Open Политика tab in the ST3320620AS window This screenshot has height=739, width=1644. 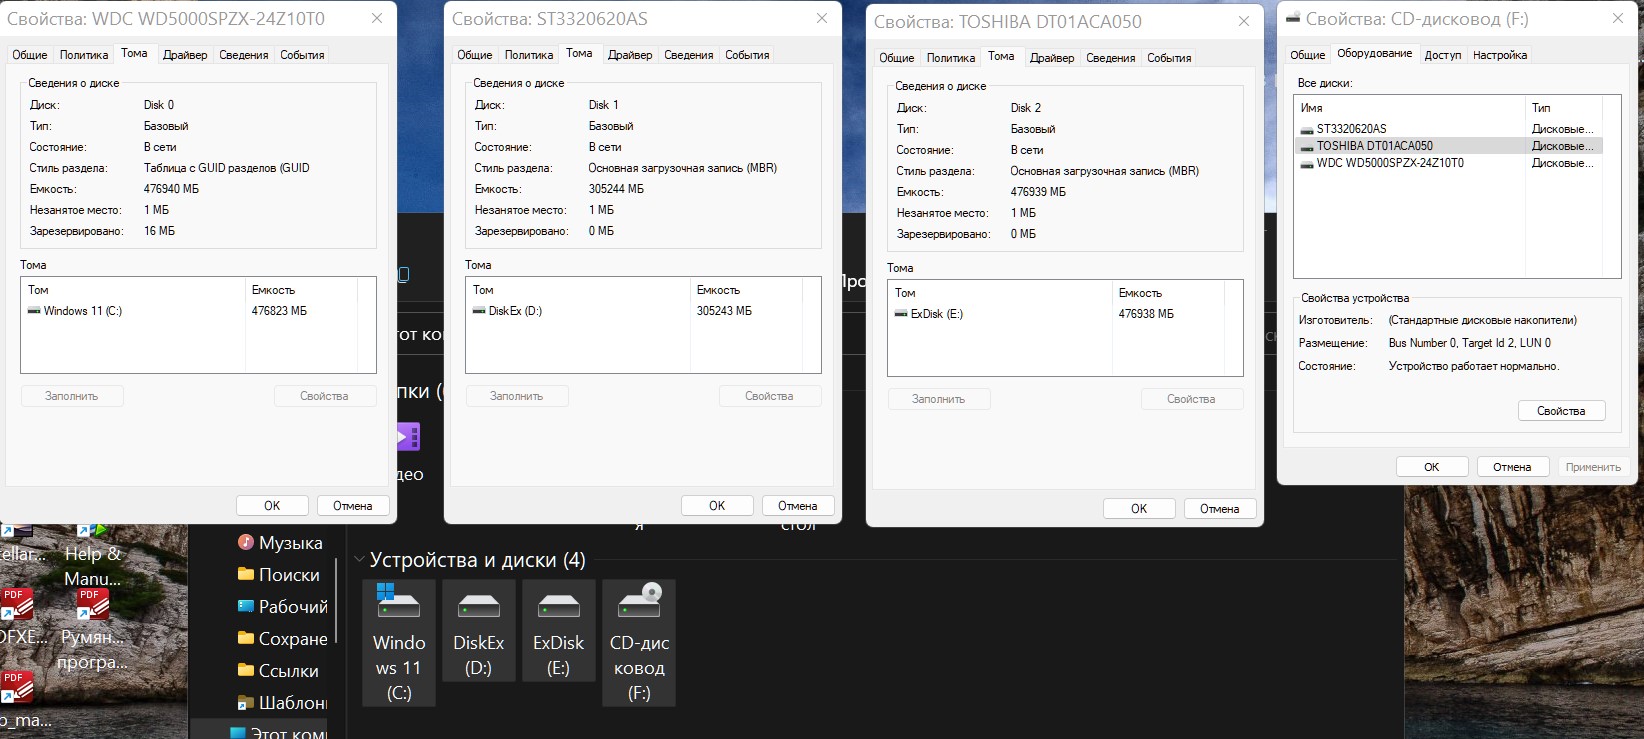tap(528, 55)
